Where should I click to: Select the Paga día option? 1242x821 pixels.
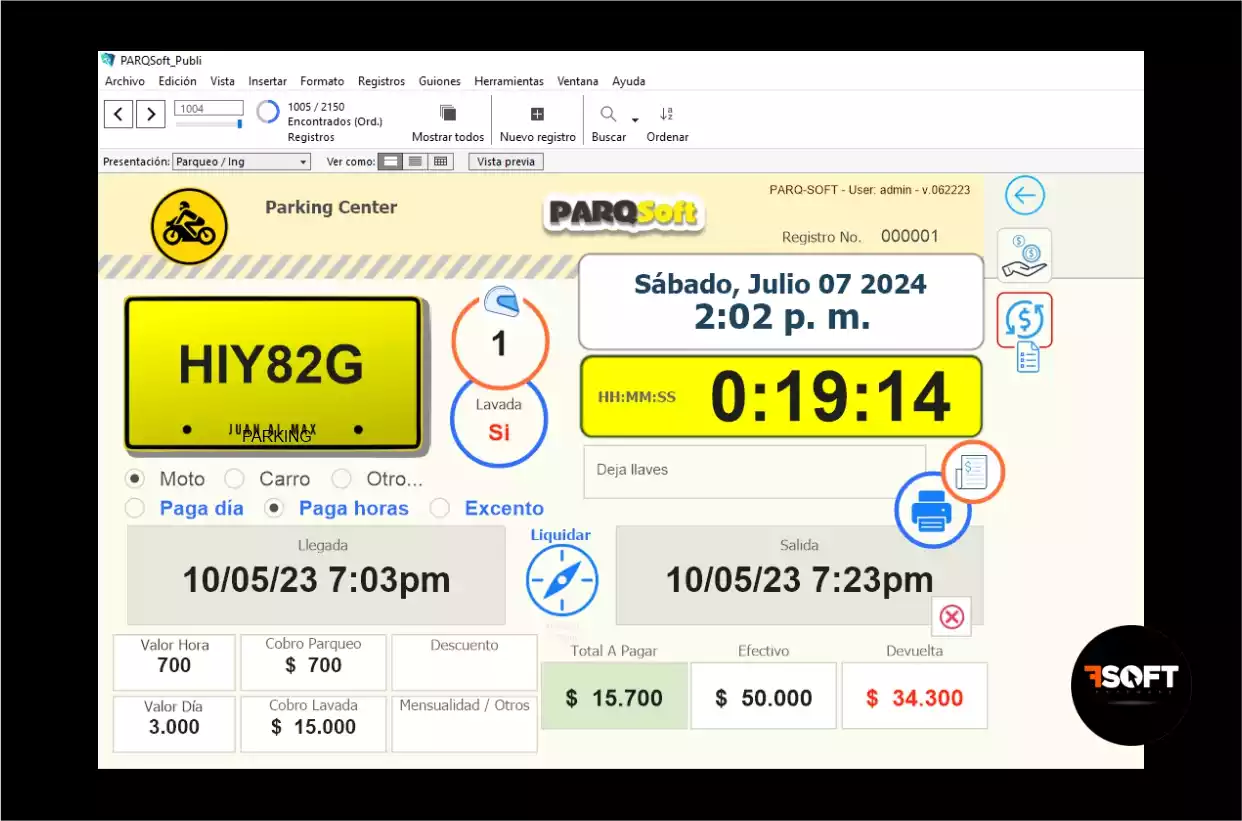135,508
